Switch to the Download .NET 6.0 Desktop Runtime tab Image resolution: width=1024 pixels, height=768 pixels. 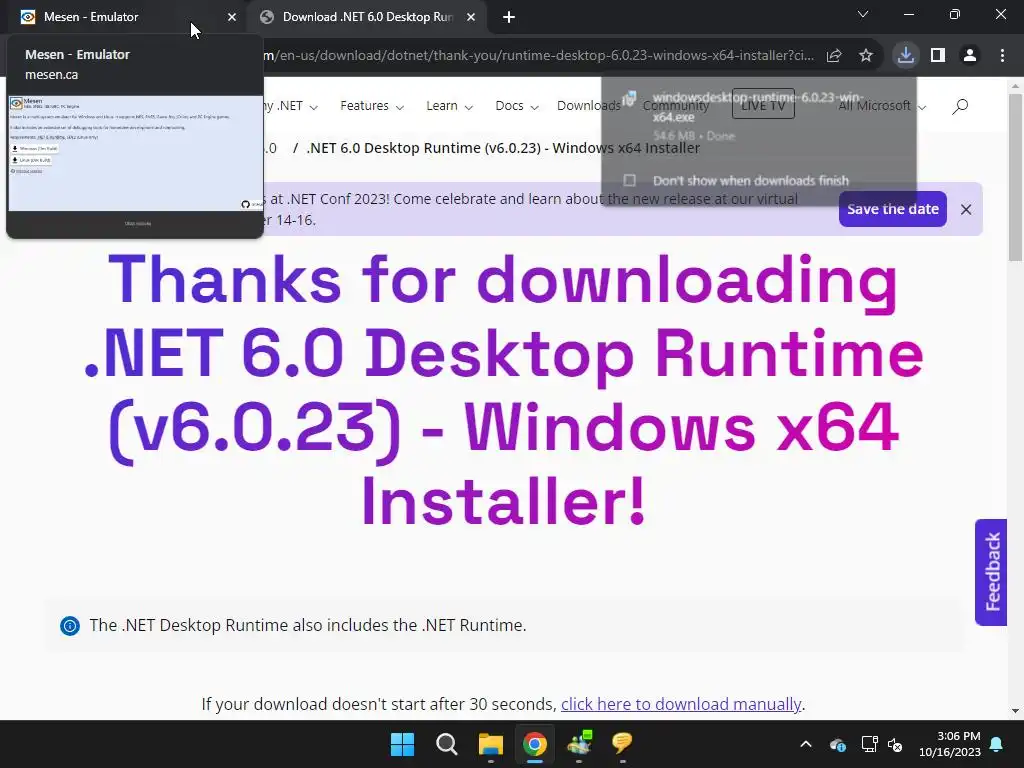(367, 17)
